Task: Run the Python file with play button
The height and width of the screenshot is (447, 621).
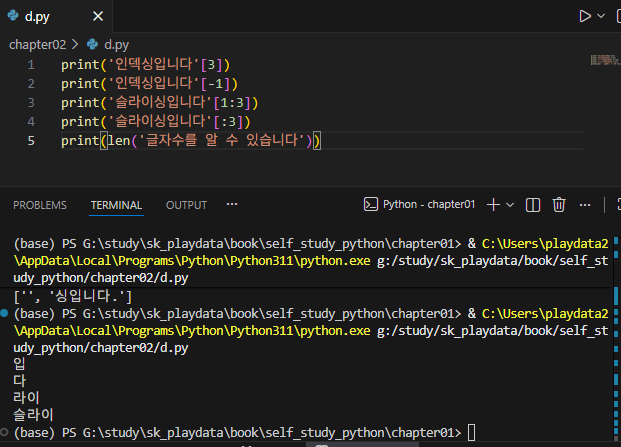Action: (585, 16)
